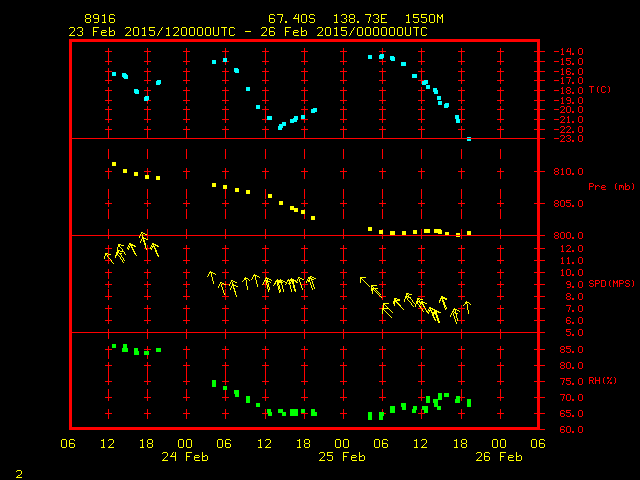
Task: Click the "60.0" humidity tick label
Action: 572,429
